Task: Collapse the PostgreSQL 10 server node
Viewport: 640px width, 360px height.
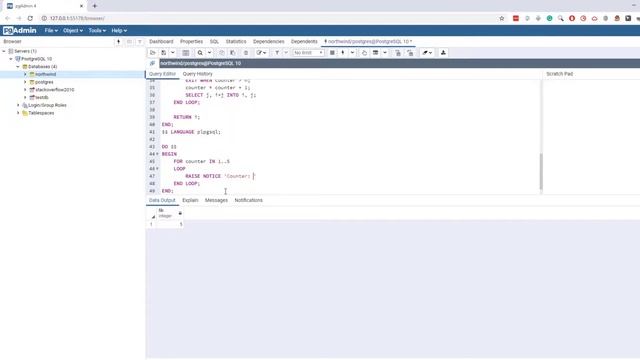Action: pos(11,59)
